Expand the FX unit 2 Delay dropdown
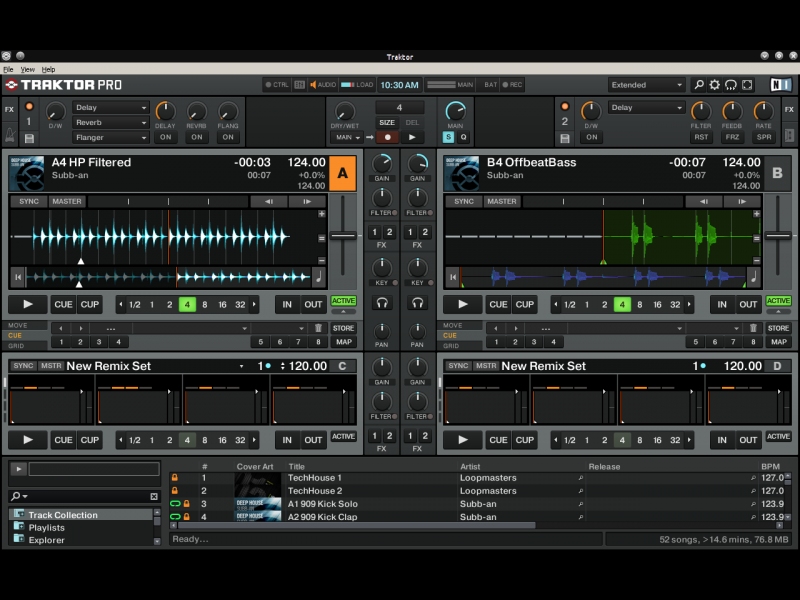 coord(646,108)
